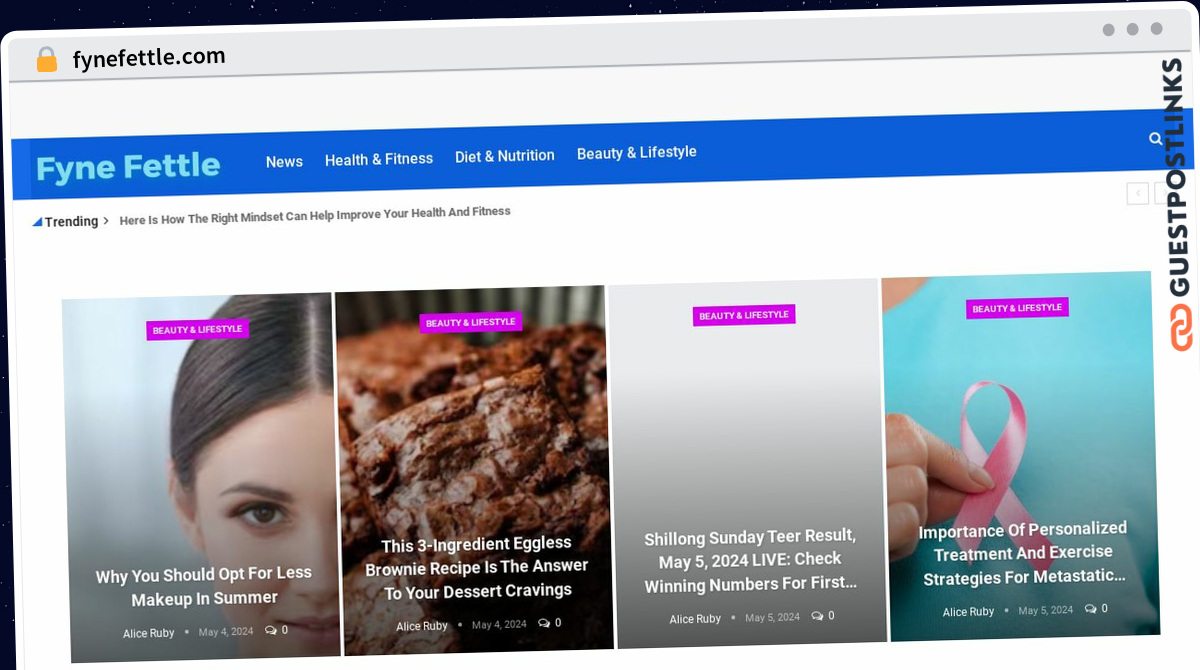Click the padlock icon beside fynefettle.com

tap(47, 60)
